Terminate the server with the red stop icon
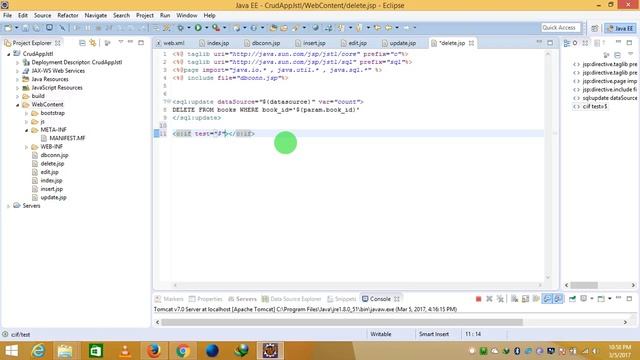Image resolution: width=640 pixels, height=360 pixels. 478,299
